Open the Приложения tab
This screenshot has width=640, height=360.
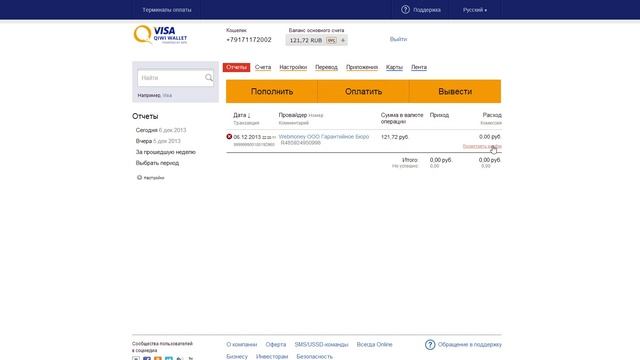click(x=362, y=67)
